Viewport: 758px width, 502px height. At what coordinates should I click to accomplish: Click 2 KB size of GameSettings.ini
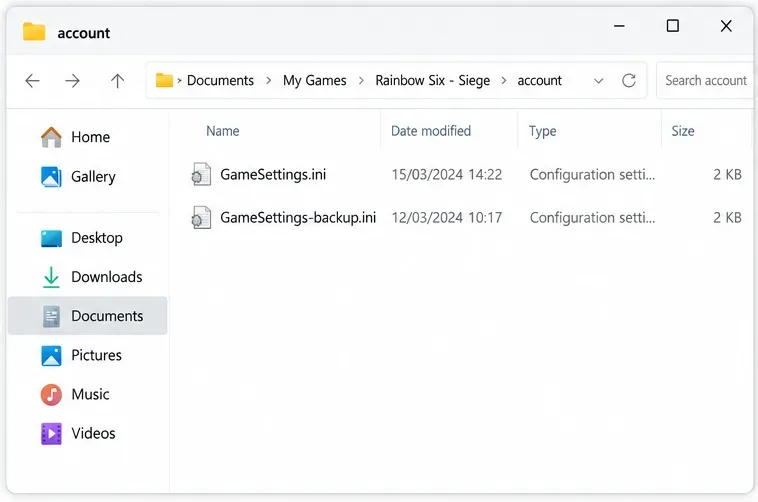728,175
